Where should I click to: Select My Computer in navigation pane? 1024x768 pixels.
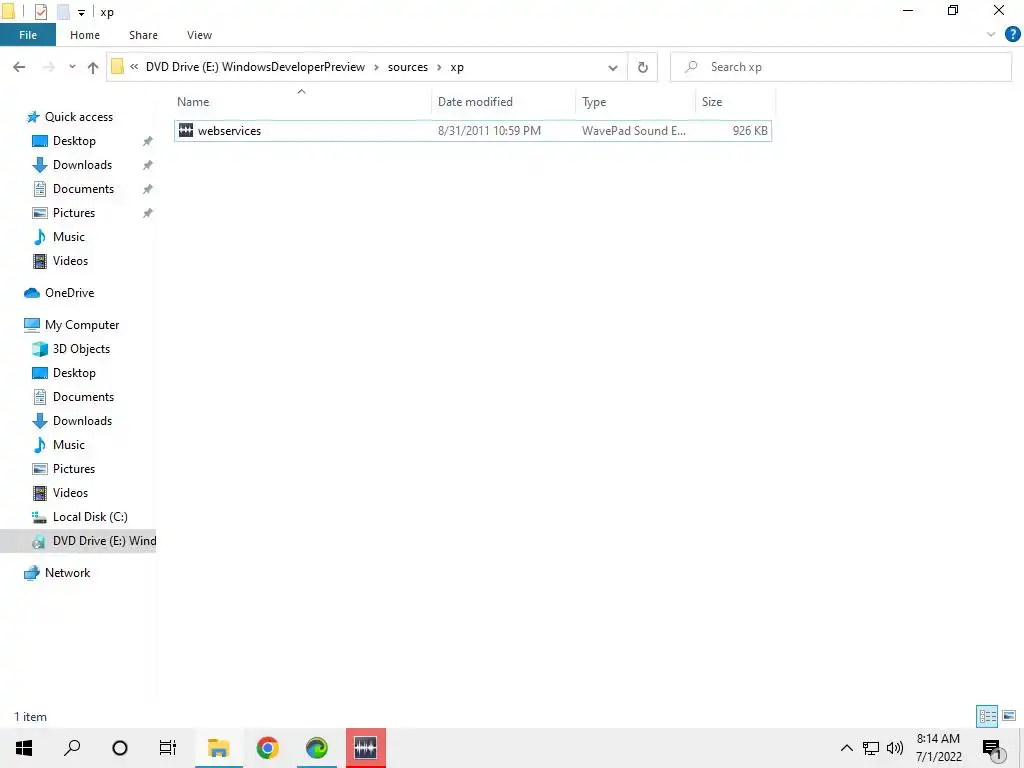coord(82,325)
